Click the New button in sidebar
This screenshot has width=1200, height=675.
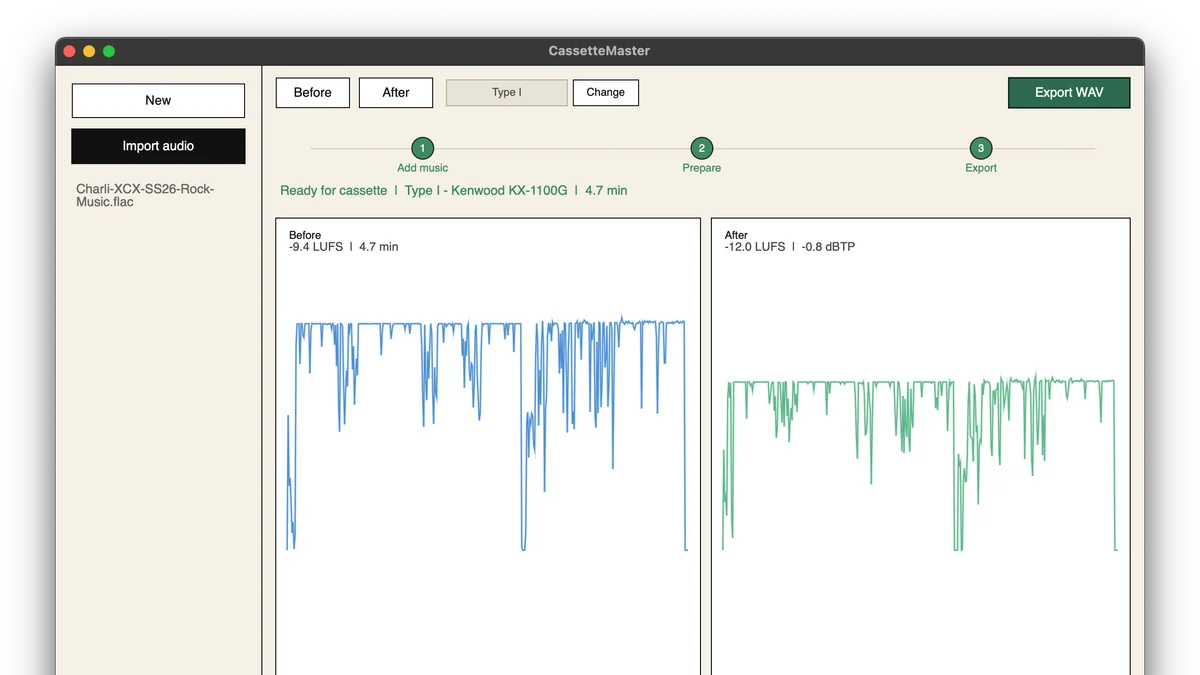click(158, 100)
